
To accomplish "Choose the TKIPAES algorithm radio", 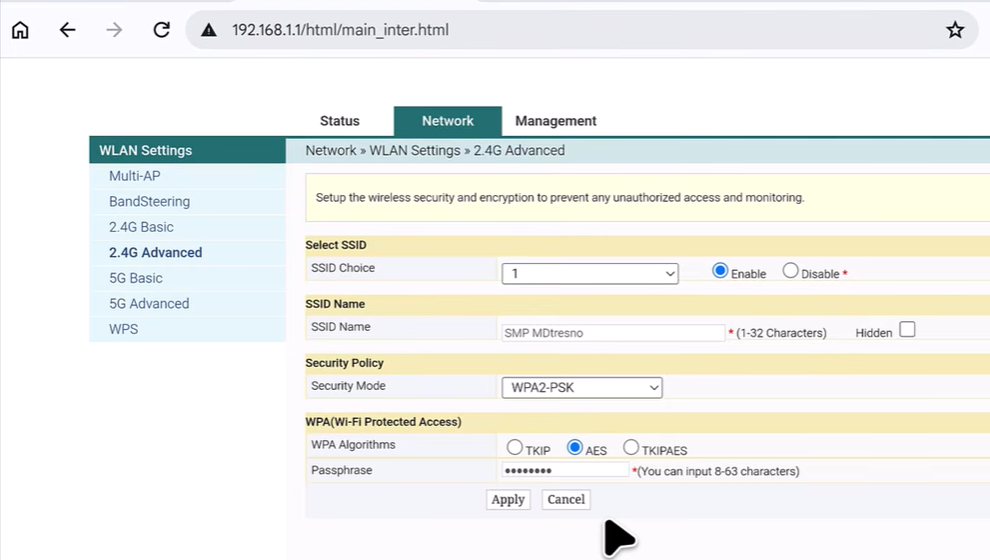I will tap(631, 448).
